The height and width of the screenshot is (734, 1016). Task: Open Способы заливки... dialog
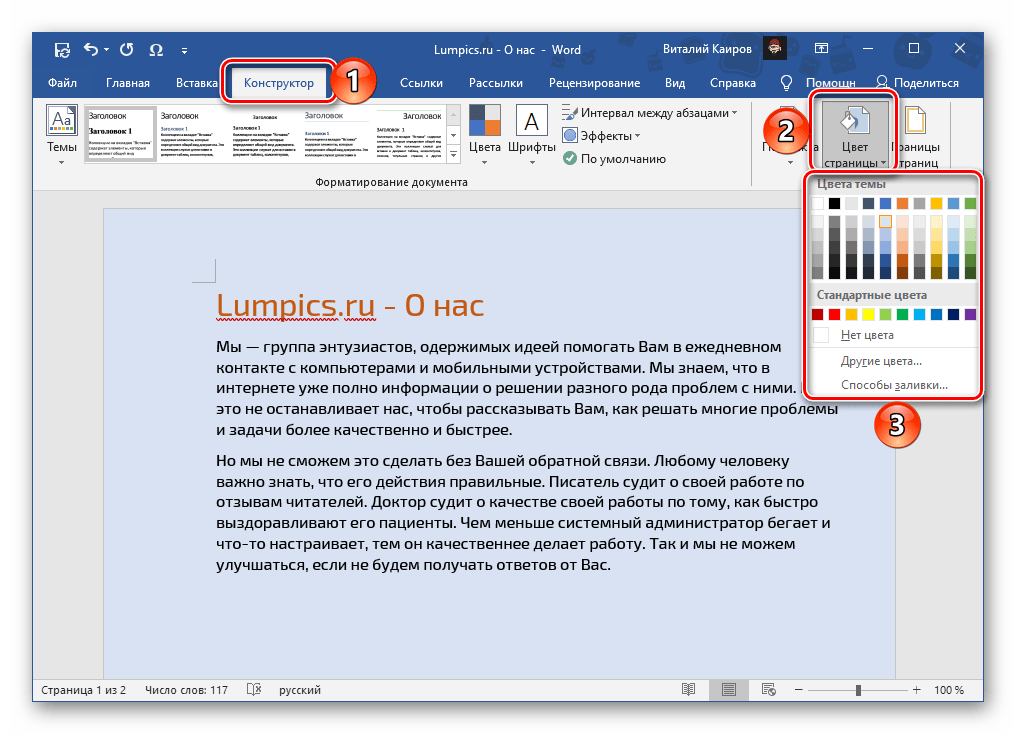[x=893, y=385]
